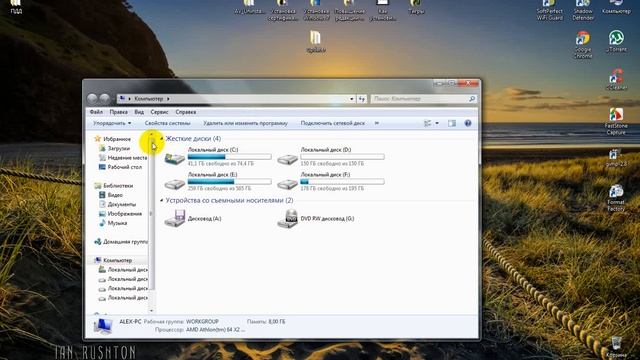Viewport: 640px width, 360px height.
Task: Collapse Устройства со съемными носителями group
Action: pyautogui.click(x=162, y=200)
